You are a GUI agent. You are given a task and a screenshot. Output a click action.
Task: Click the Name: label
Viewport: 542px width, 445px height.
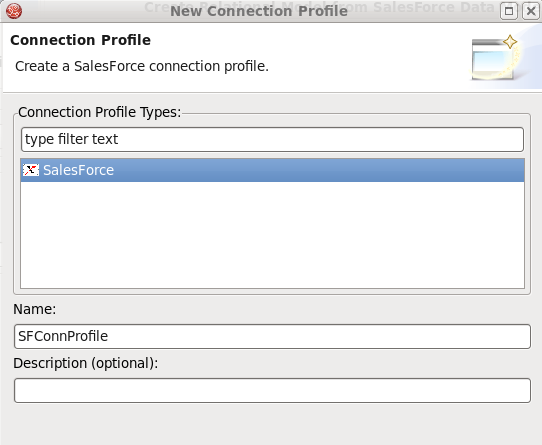coord(35,309)
